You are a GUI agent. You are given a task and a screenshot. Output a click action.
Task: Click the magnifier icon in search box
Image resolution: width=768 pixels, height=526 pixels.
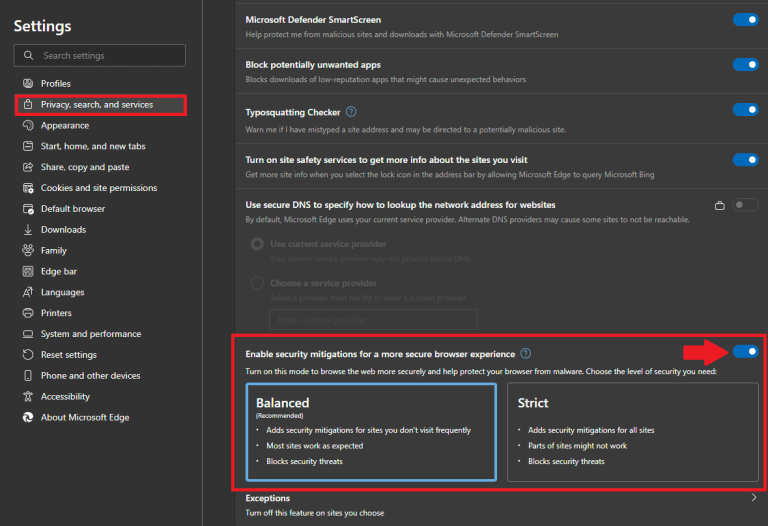point(28,55)
